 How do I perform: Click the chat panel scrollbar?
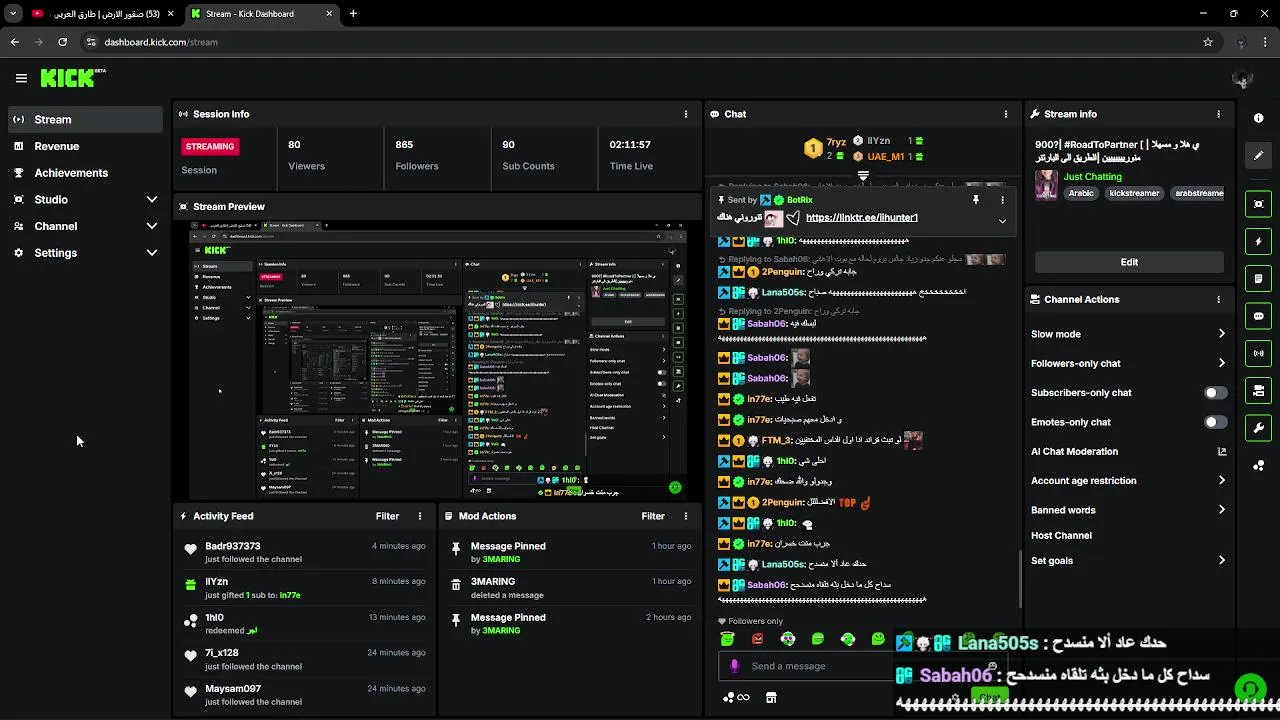[x=1020, y=580]
